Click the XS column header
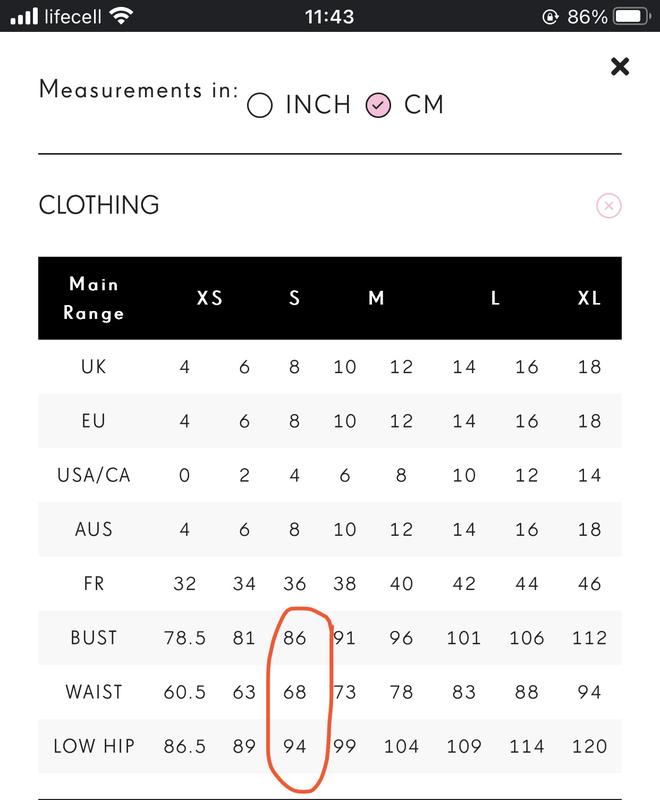This screenshot has width=660, height=800. click(210, 298)
